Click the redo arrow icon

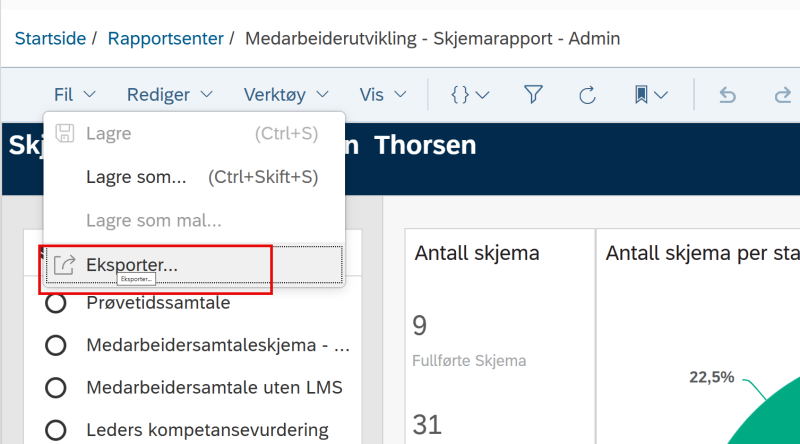tap(782, 95)
